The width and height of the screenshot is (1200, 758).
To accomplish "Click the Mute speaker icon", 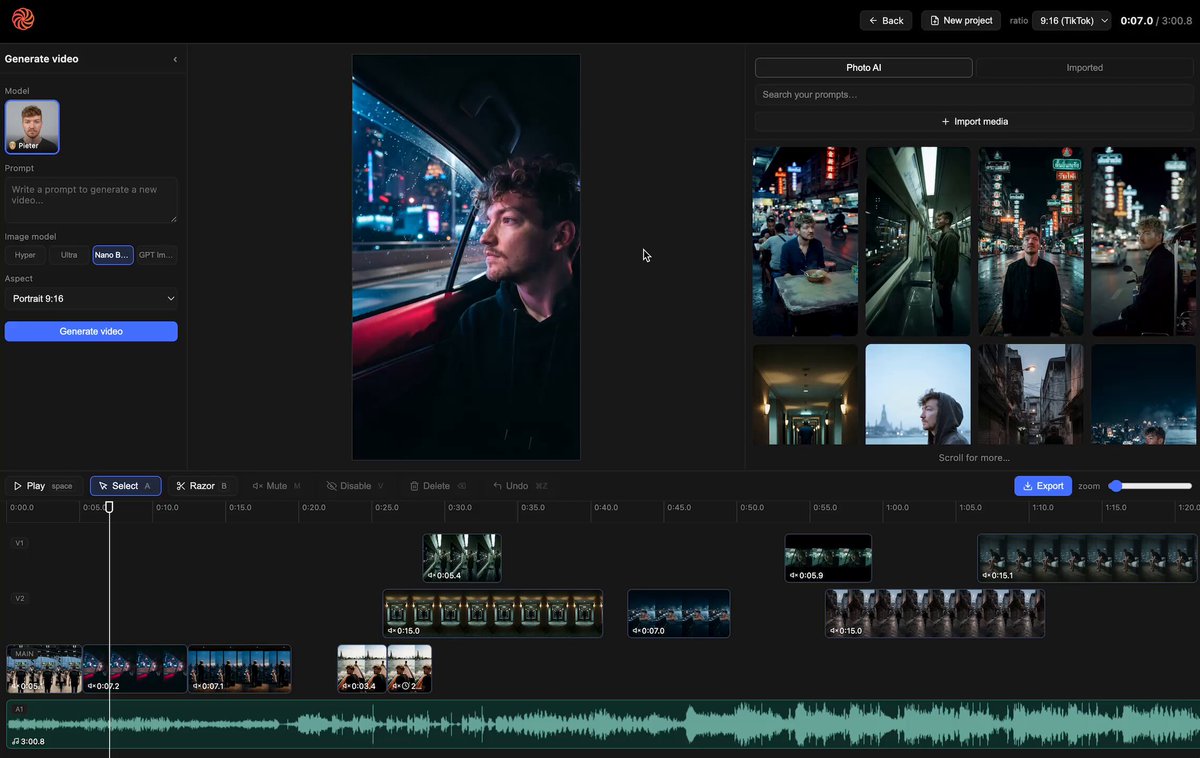I will point(258,486).
